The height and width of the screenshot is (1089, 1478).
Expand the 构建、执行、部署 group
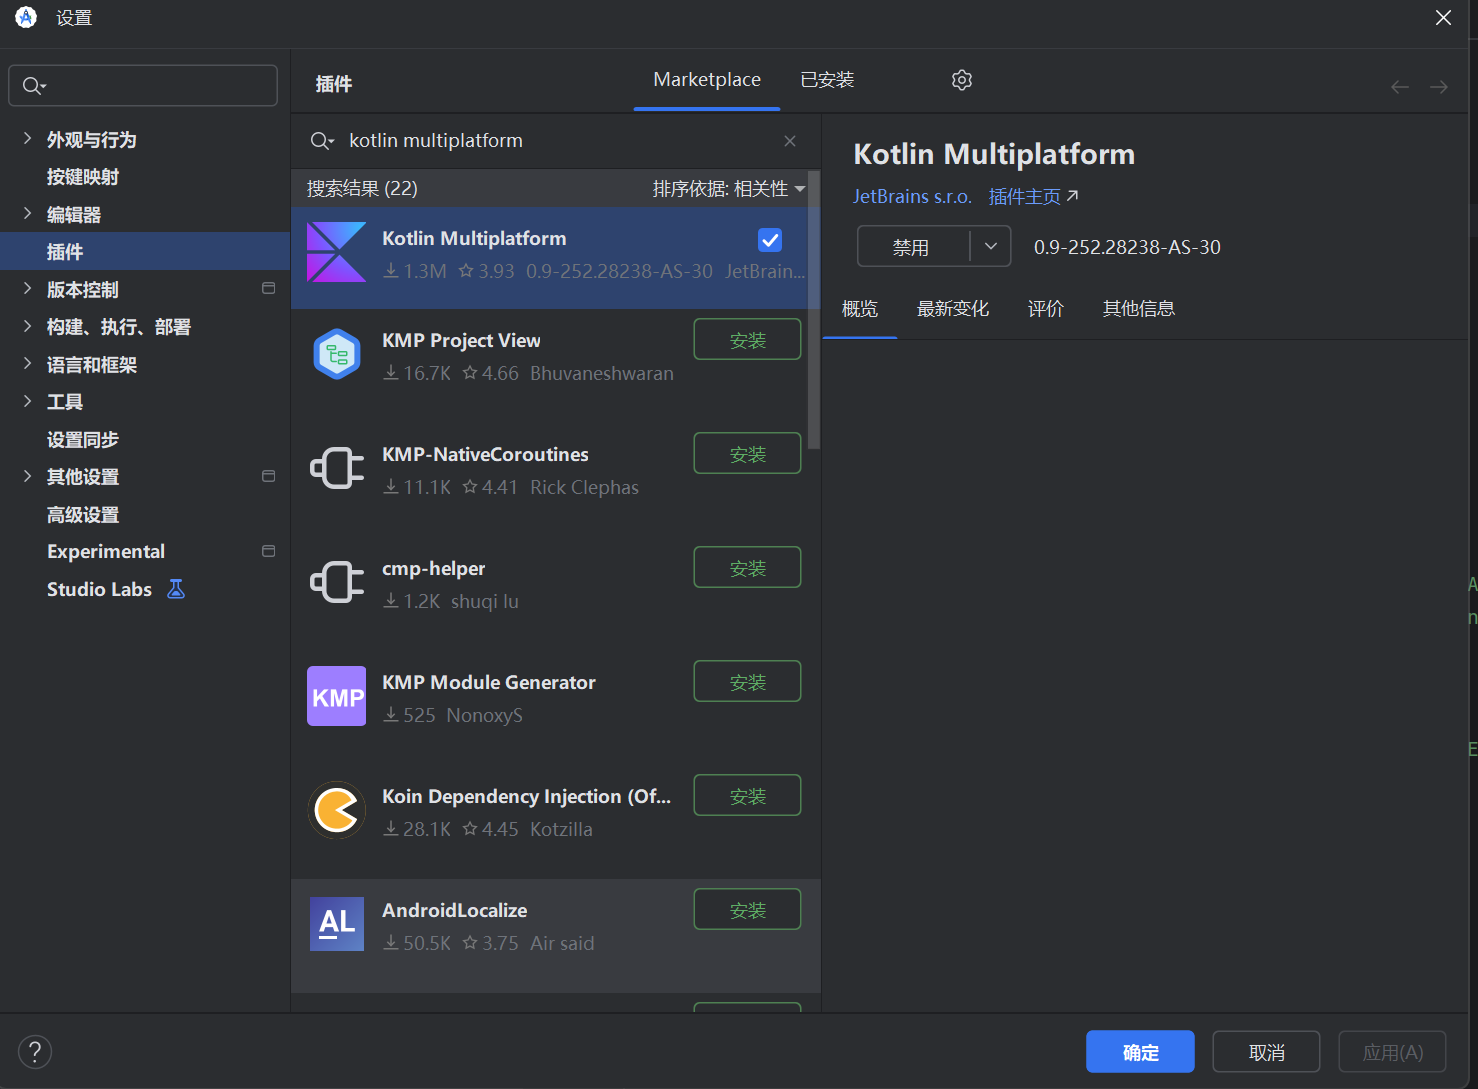click(x=27, y=326)
